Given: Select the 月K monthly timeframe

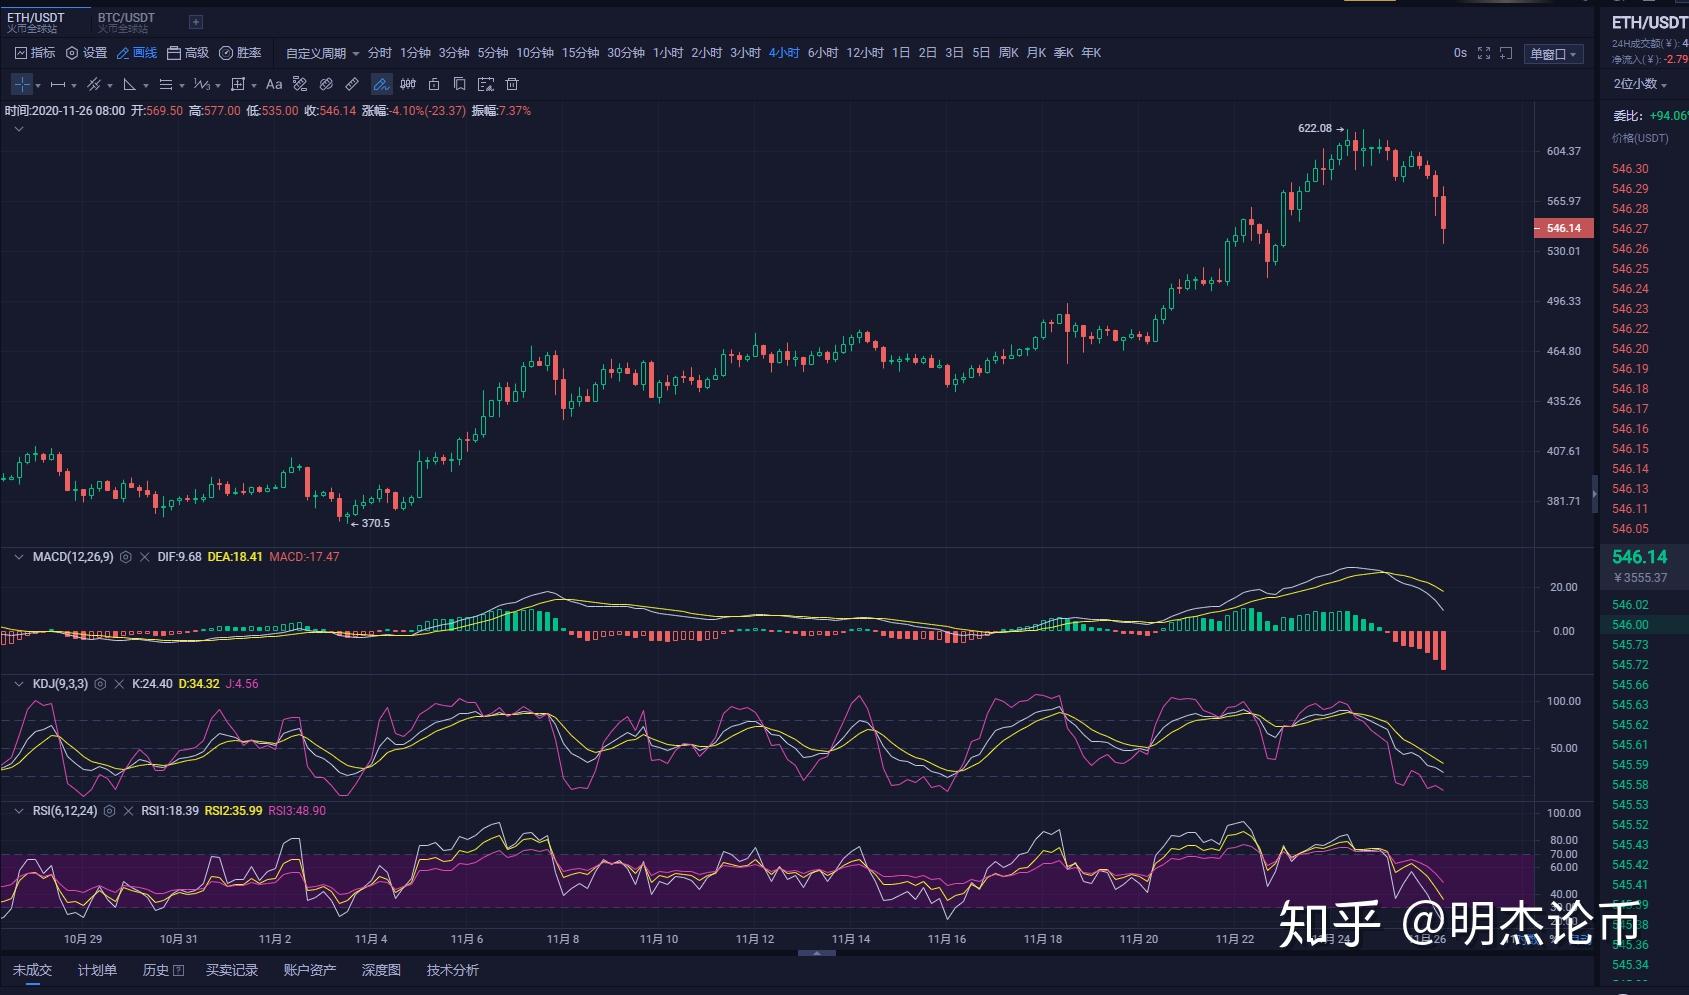Looking at the screenshot, I should point(1036,53).
